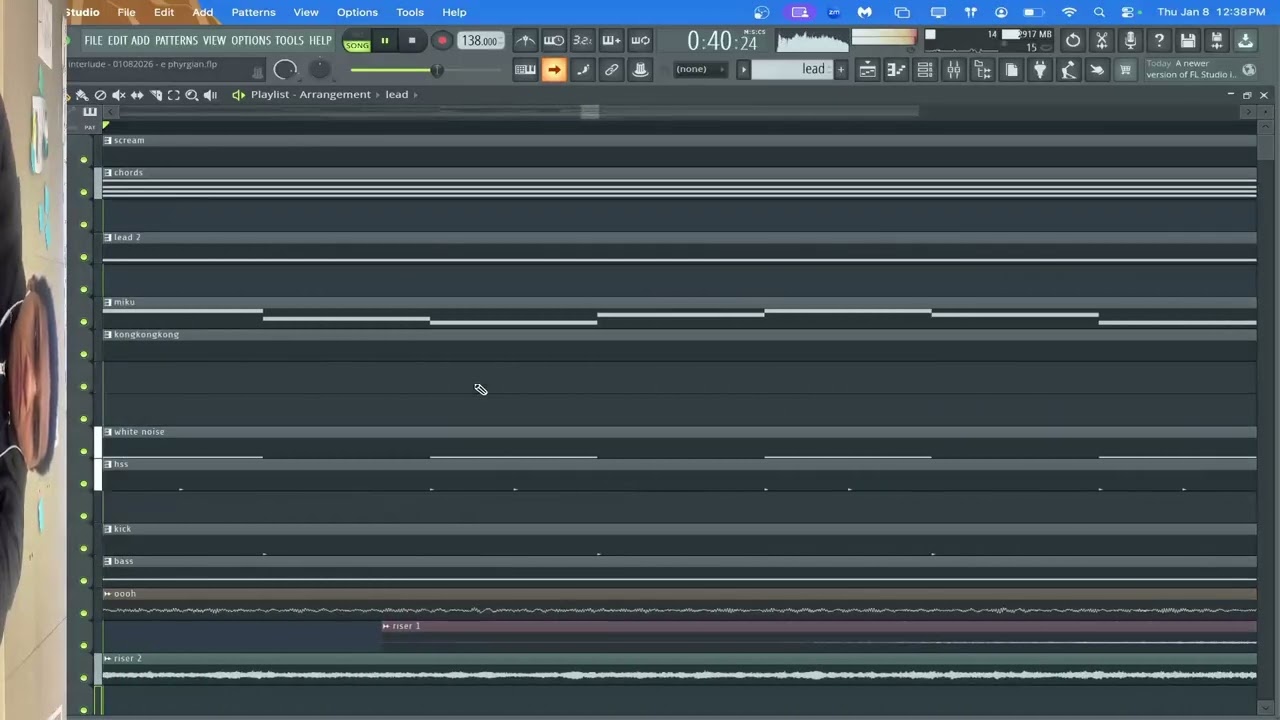
Task: Select the Mute tool in the playlist toolbar
Action: click(119, 95)
